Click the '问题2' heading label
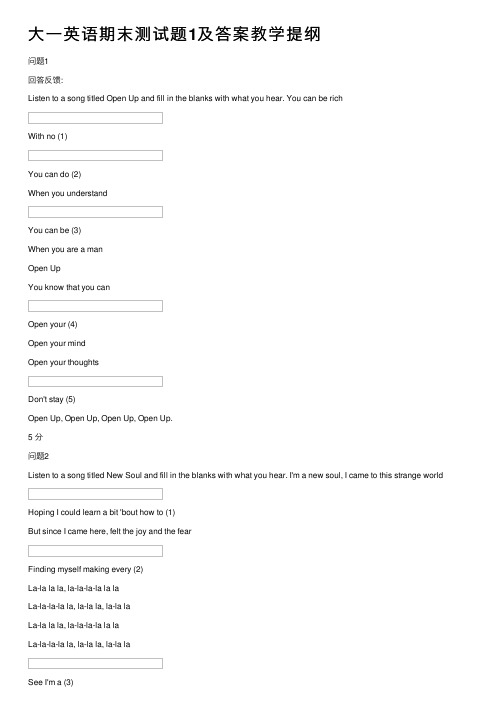This screenshot has height=713, width=504. (38, 456)
